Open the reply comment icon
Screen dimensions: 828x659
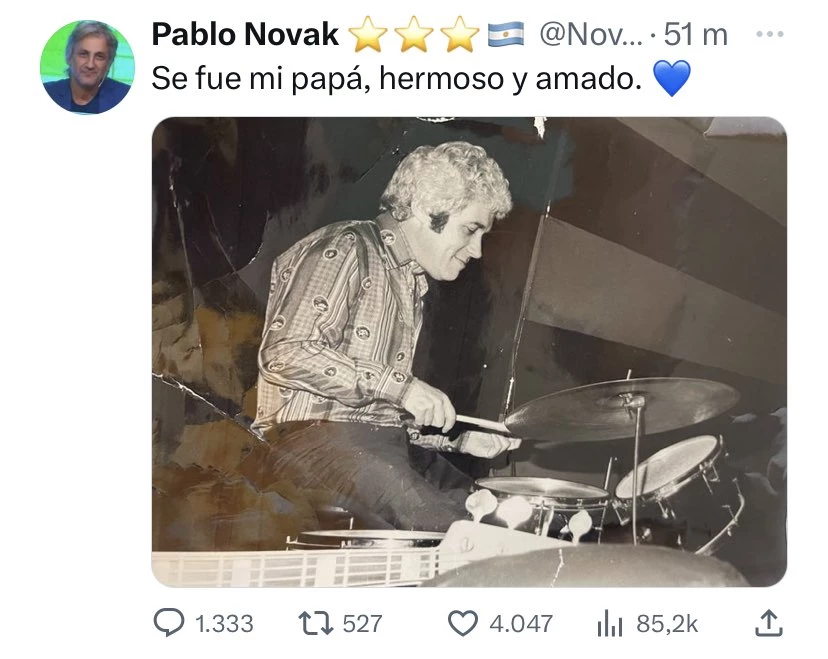169,622
